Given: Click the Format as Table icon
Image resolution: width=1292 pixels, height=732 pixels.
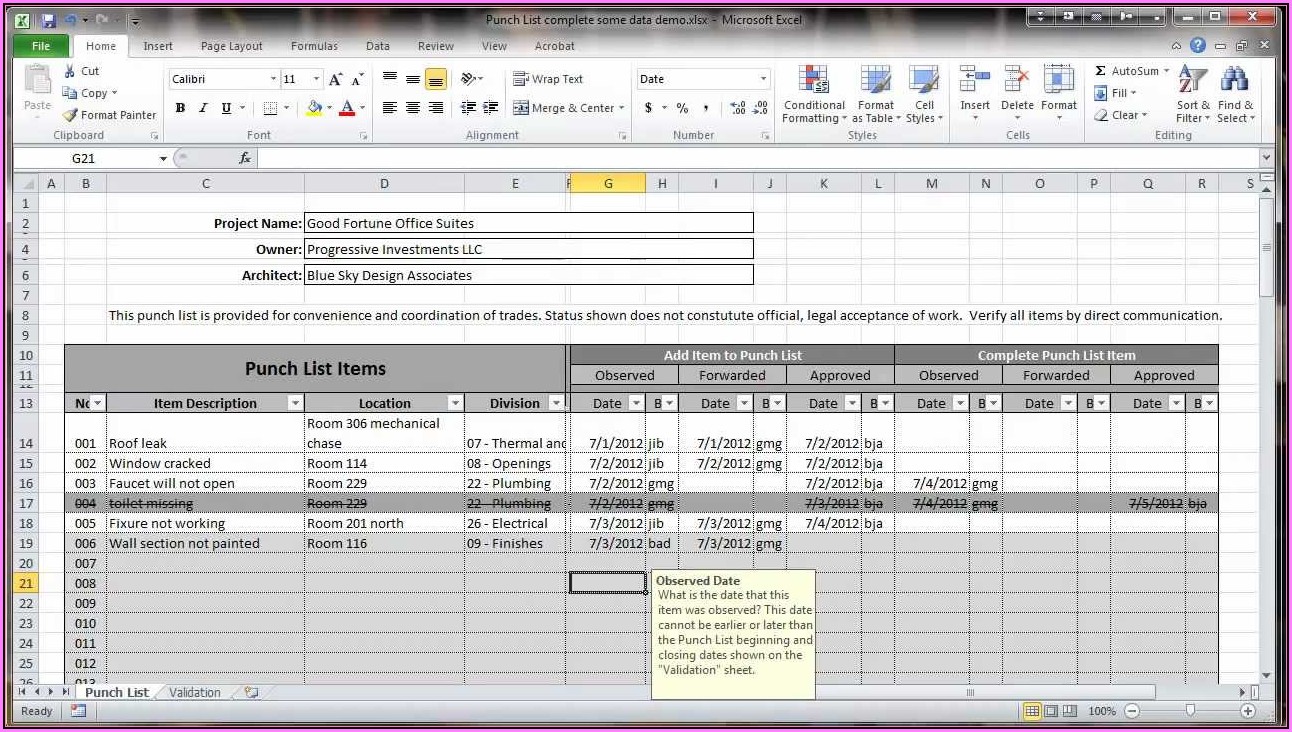Looking at the screenshot, I should [875, 95].
